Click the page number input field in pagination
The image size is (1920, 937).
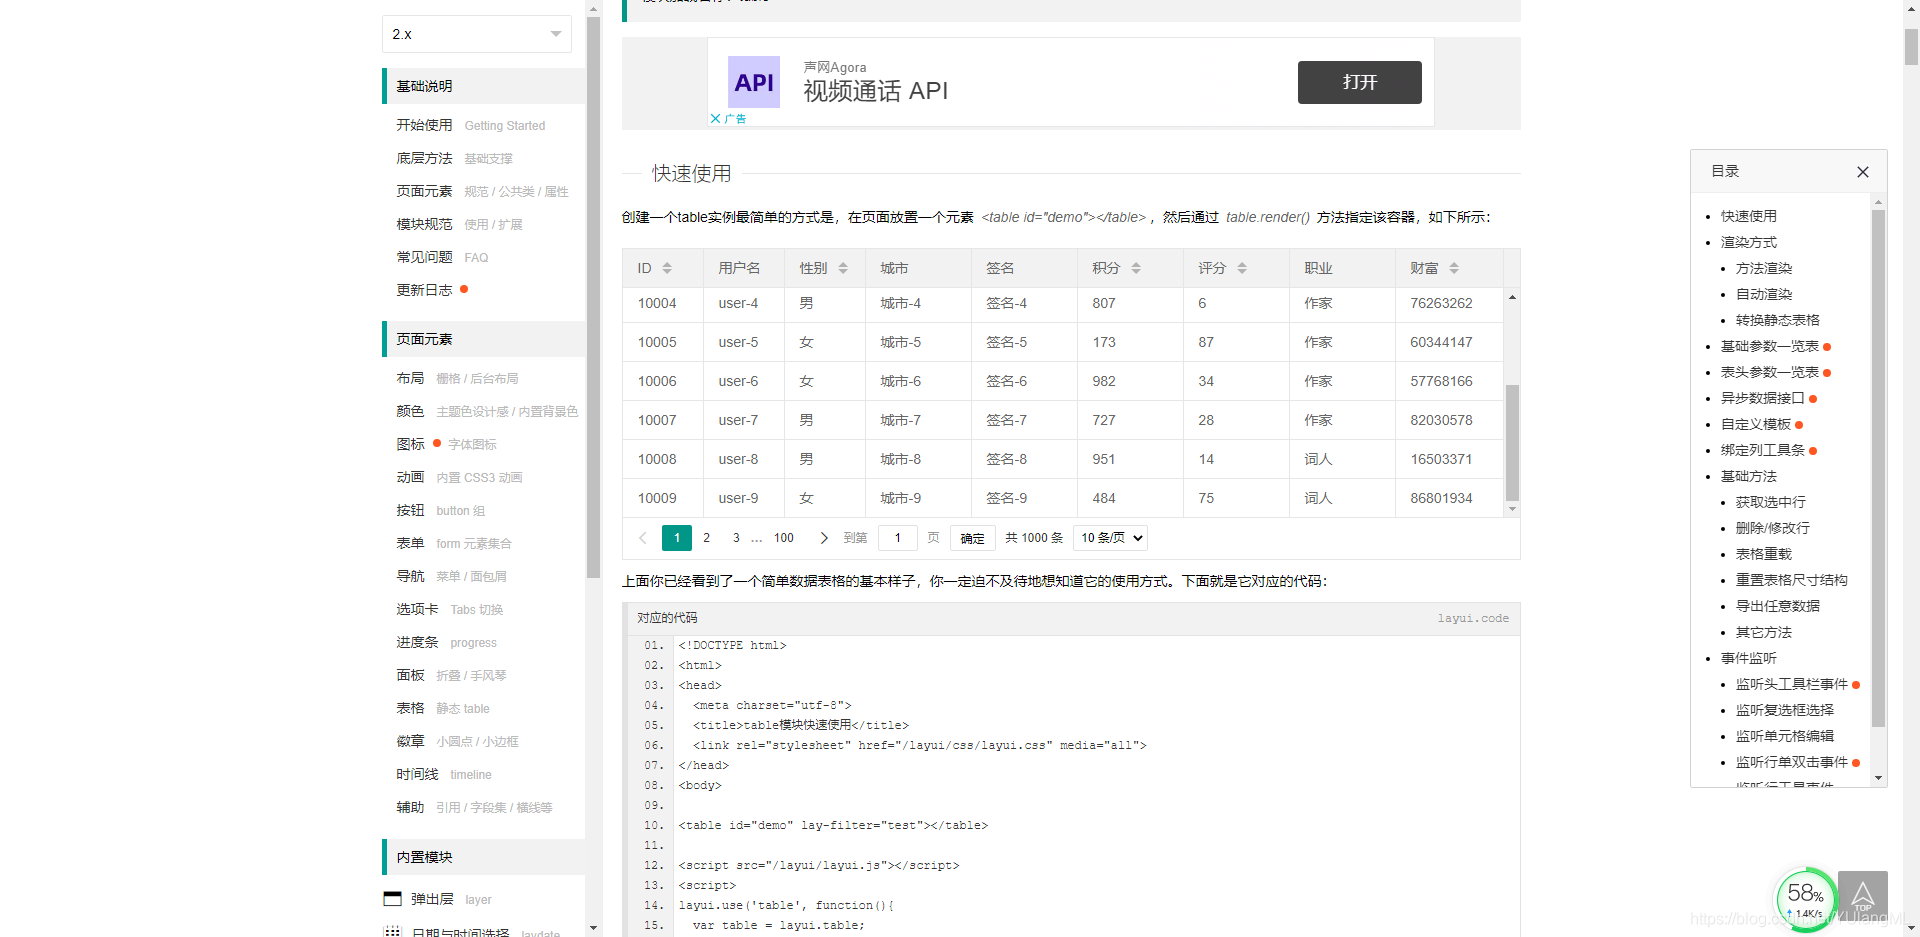click(897, 538)
